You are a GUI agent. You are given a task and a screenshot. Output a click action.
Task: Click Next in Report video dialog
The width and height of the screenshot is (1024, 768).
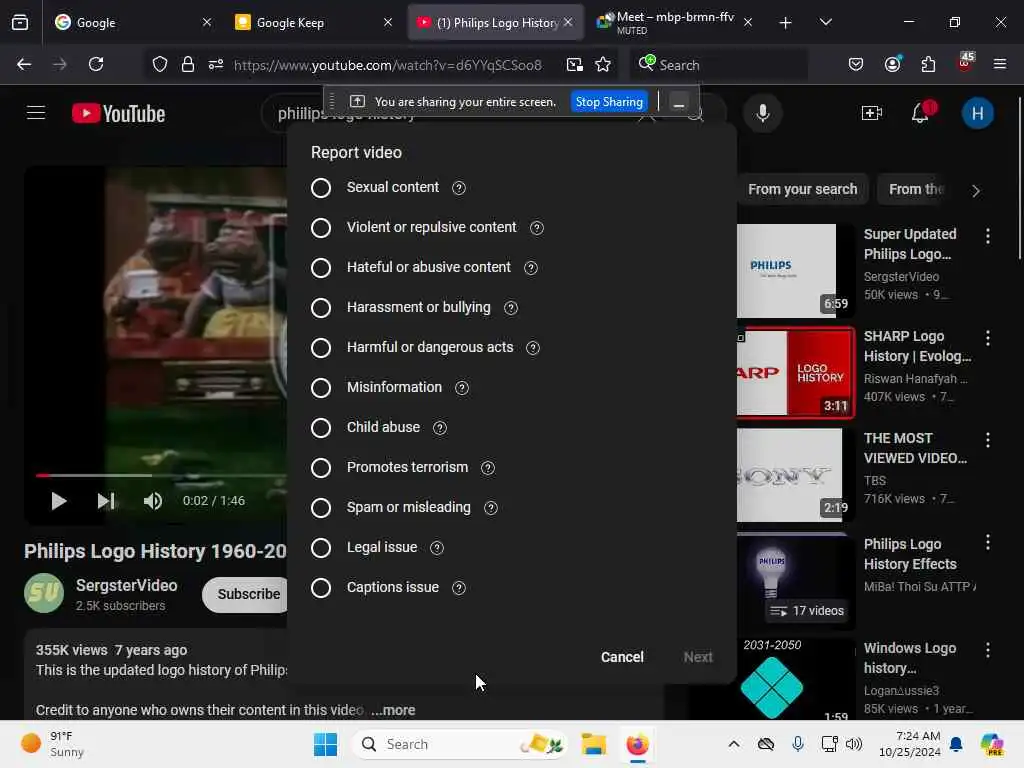(x=697, y=657)
